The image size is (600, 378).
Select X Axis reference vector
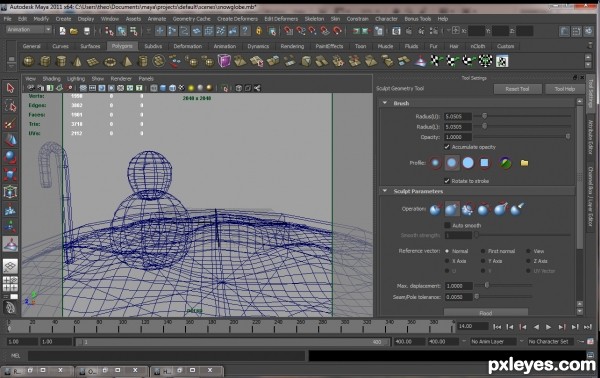pos(447,261)
